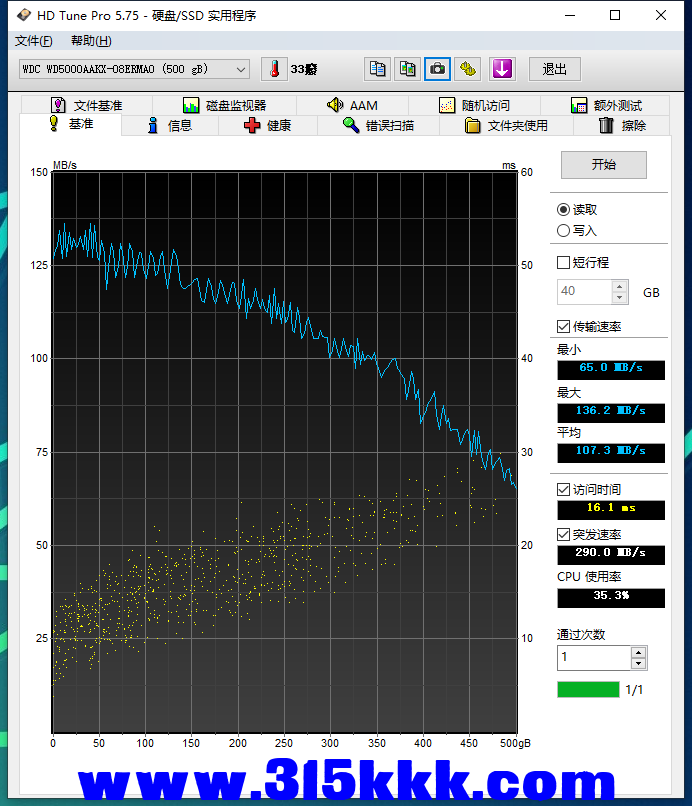Click the thermometer temperature icon
692x806 pixels.
(x=273, y=69)
